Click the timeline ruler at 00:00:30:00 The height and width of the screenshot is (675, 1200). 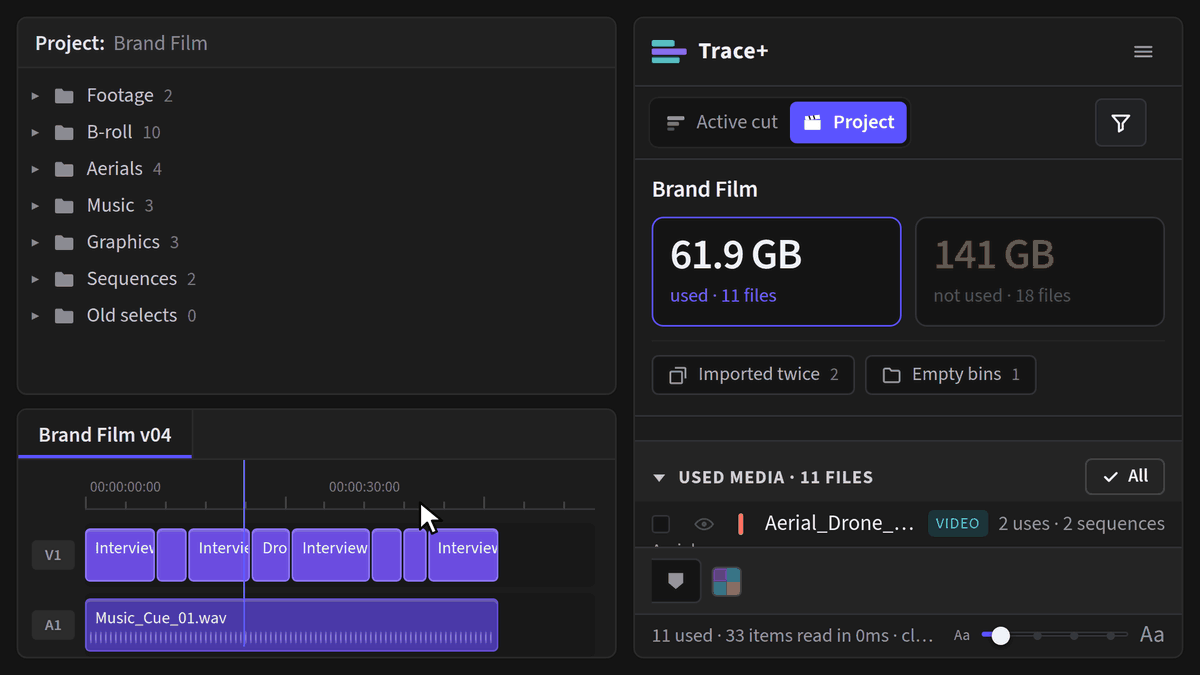364,487
